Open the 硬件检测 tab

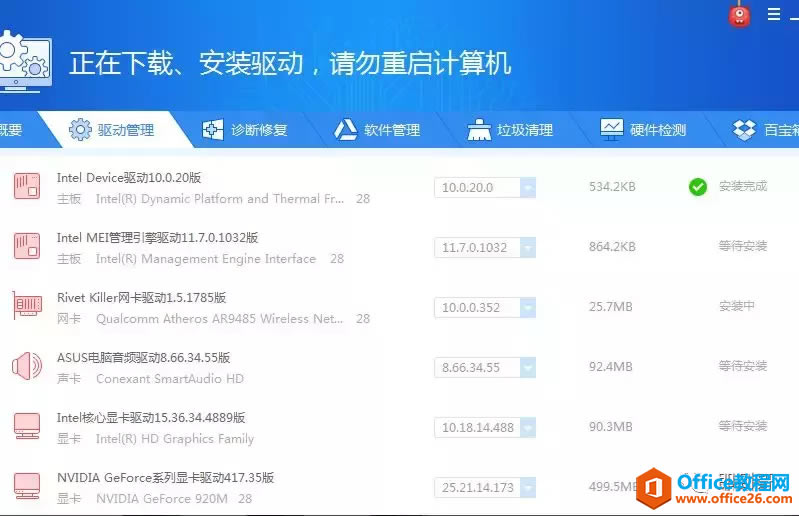coord(643,130)
